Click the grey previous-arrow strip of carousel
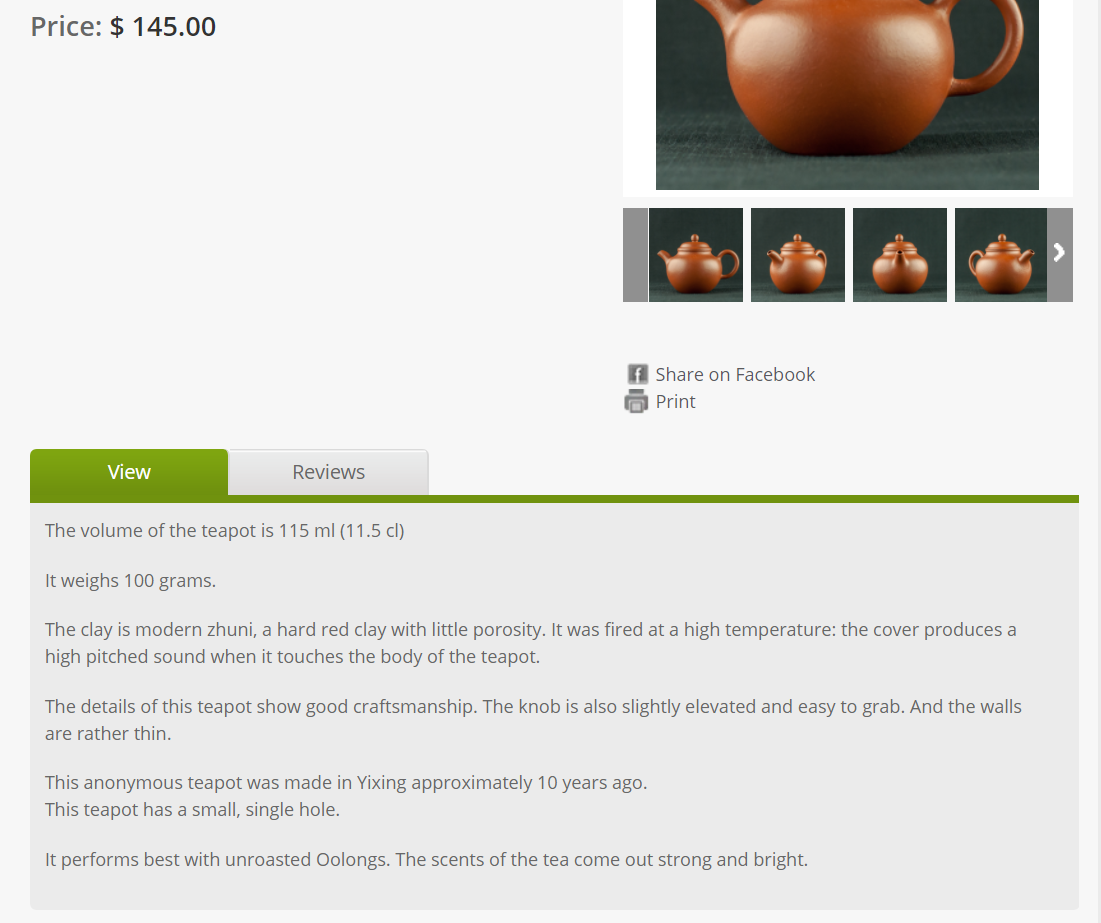The height and width of the screenshot is (923, 1101). [635, 254]
